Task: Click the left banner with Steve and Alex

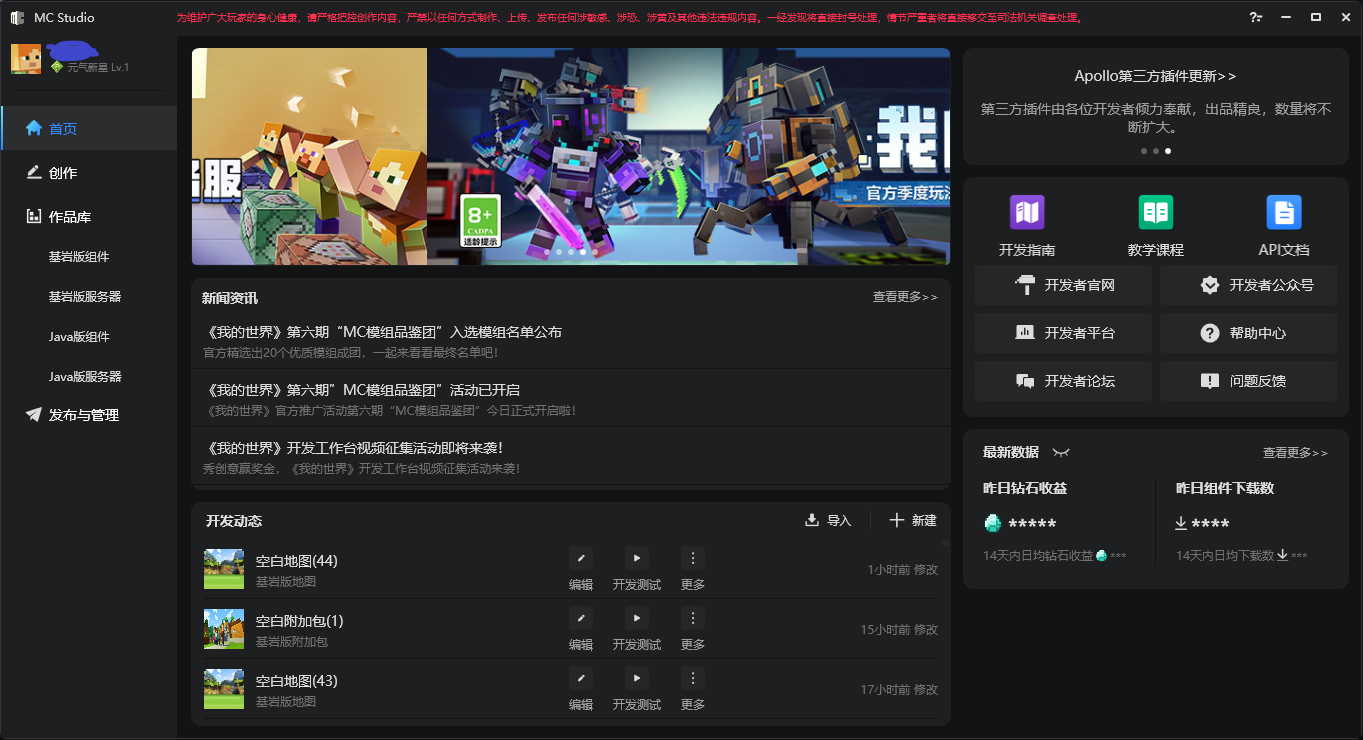Action: coord(309,156)
